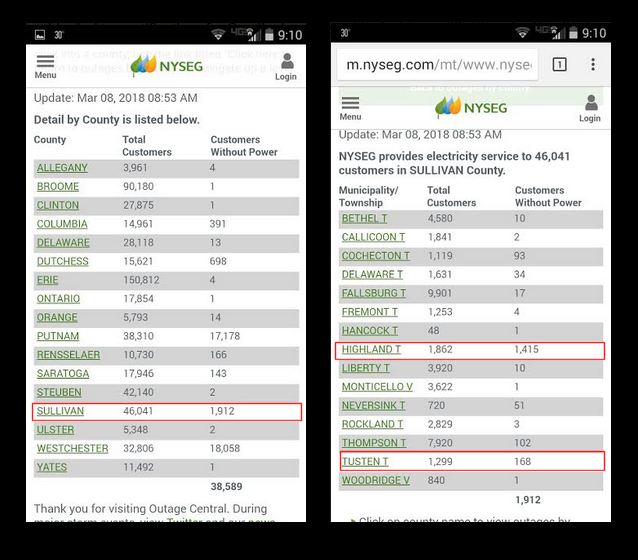638x560 pixels.
Task: Open the Menu hamburger icon in left phone
Action: (45, 61)
